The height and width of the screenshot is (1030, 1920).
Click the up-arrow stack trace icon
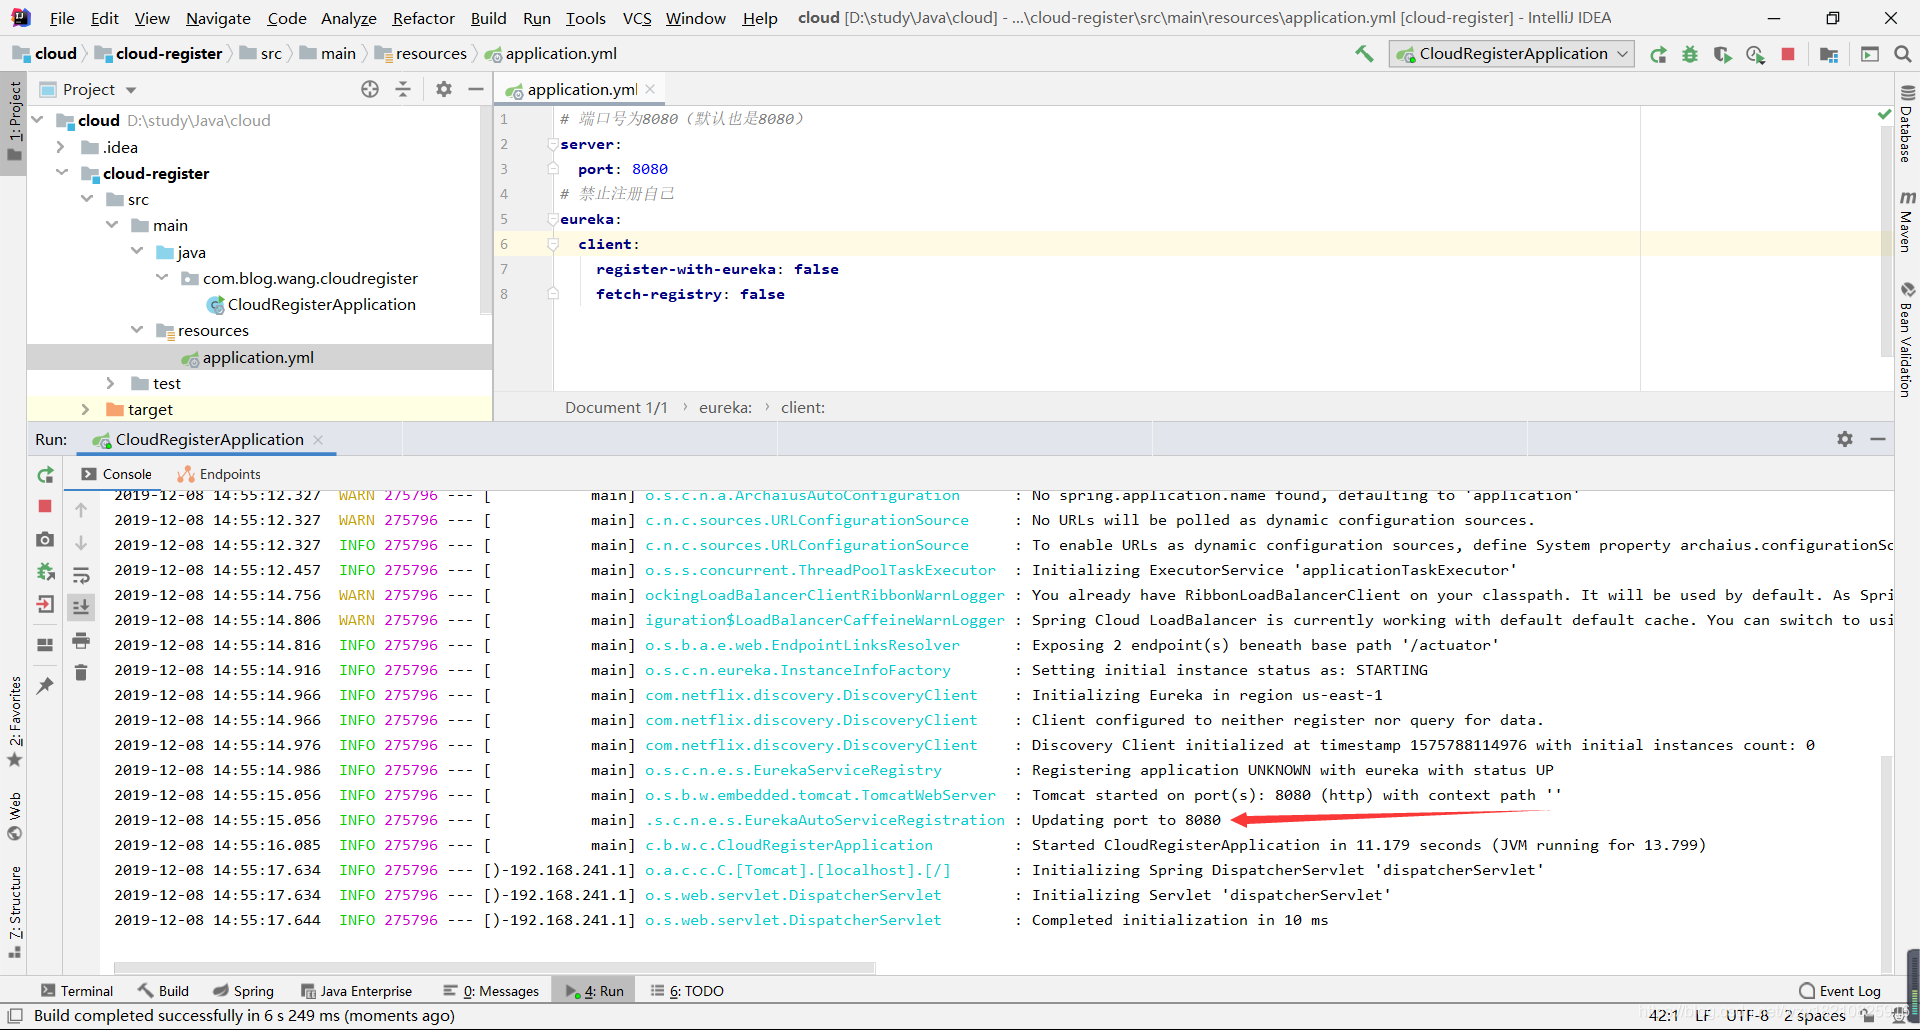pyautogui.click(x=81, y=510)
